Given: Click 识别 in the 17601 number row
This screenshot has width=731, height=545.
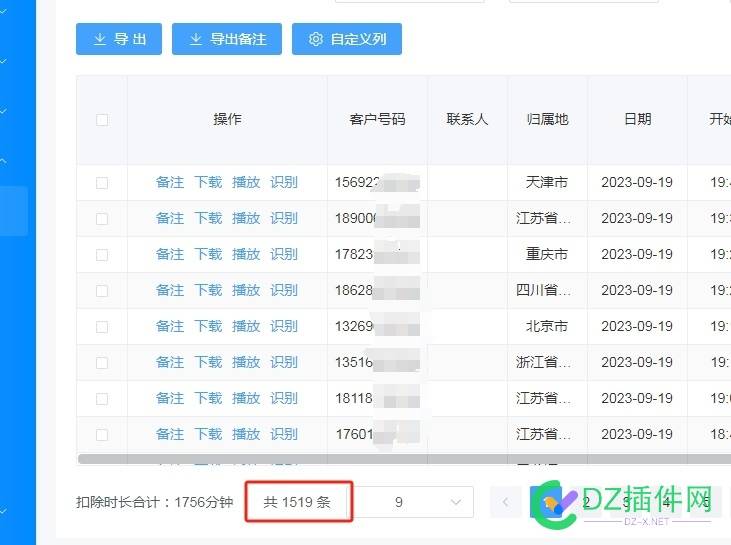Looking at the screenshot, I should point(284,434).
